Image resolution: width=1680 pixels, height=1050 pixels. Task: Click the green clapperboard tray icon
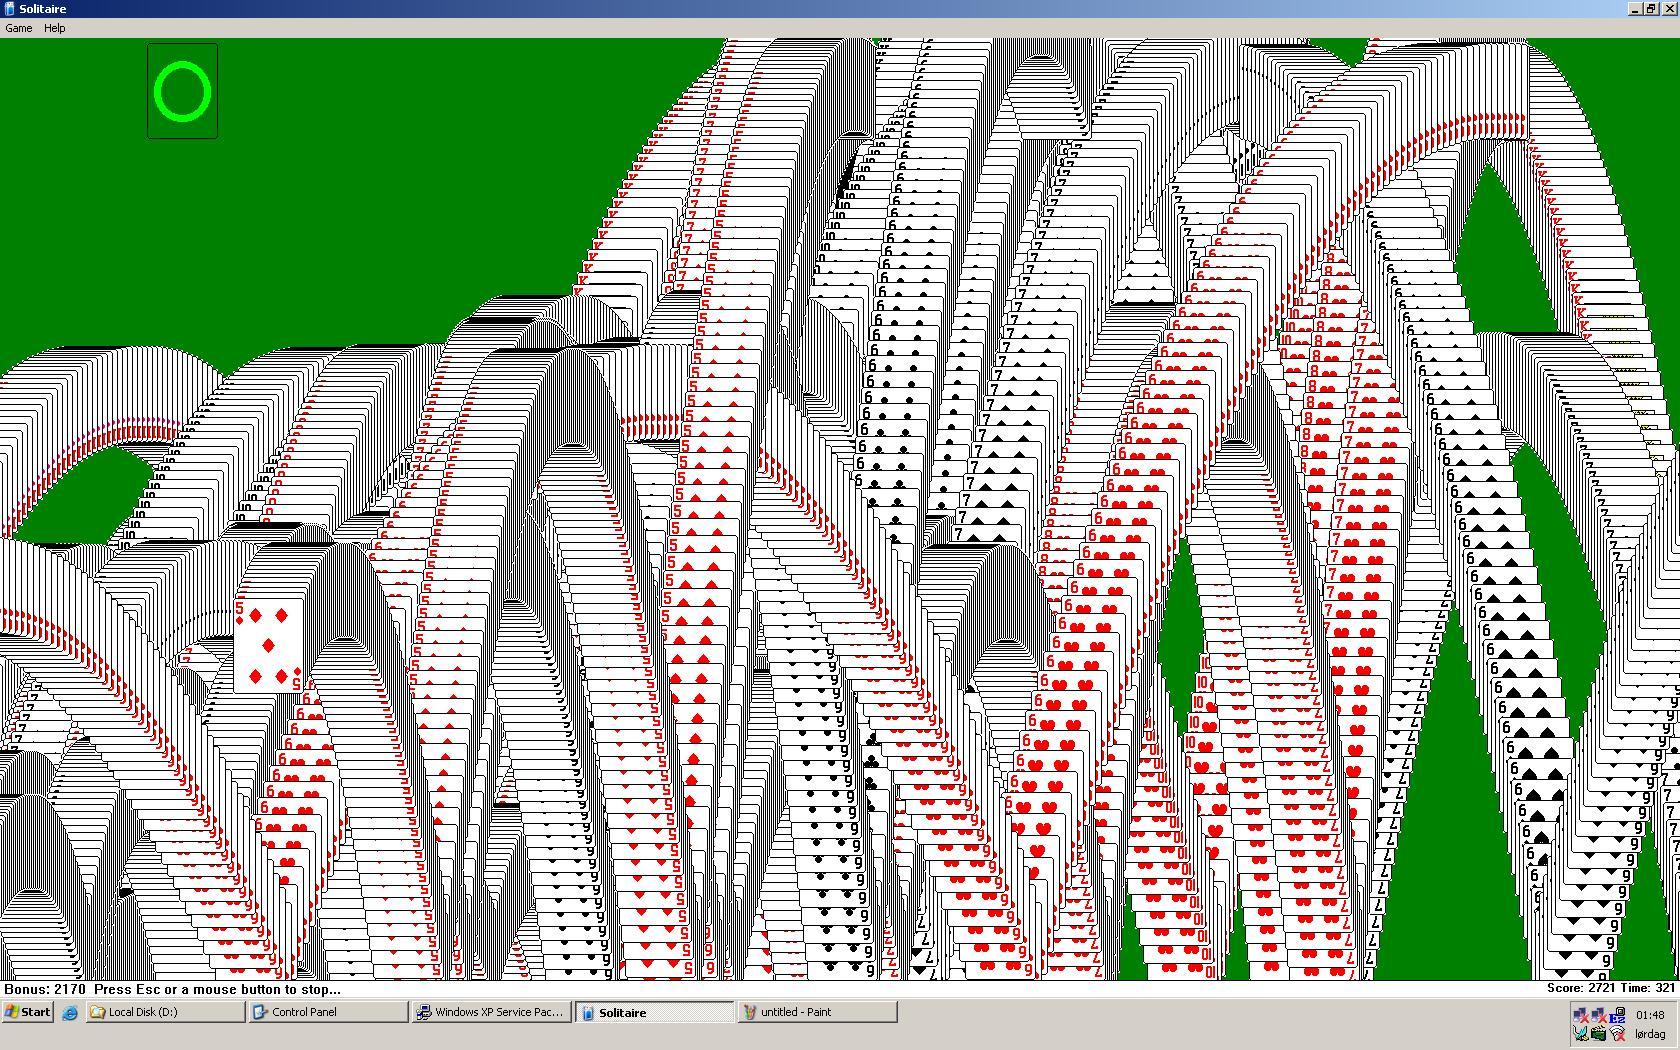click(x=1599, y=1033)
